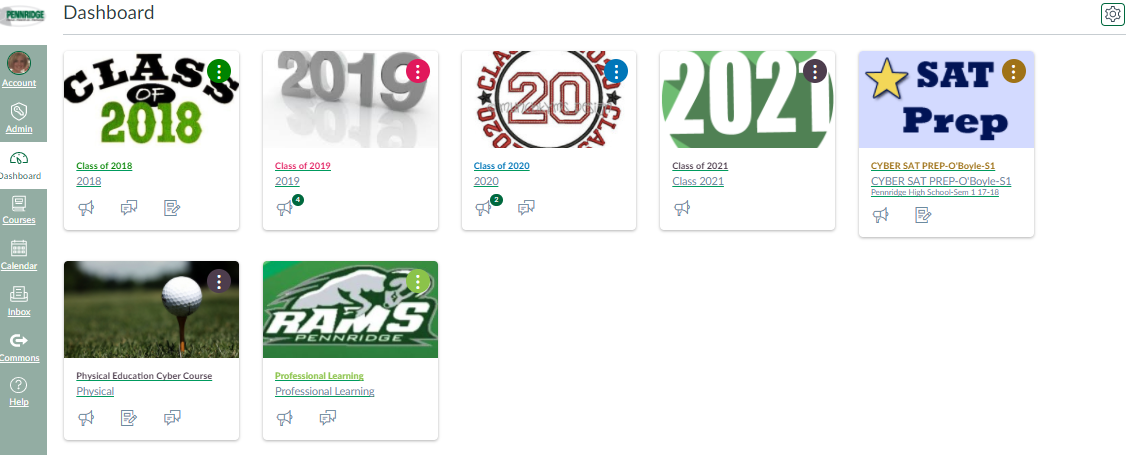The width and height of the screenshot is (1128, 455).
Task: Open Commons from the sidebar
Action: click(19, 348)
